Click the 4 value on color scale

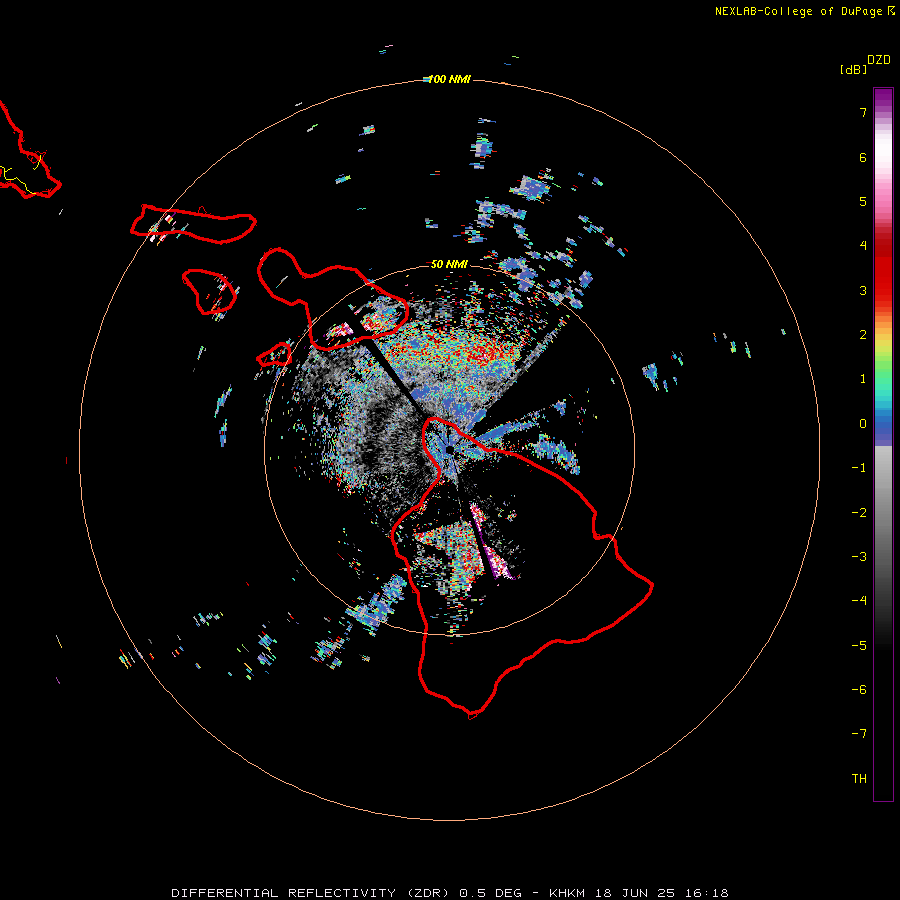coord(863,246)
